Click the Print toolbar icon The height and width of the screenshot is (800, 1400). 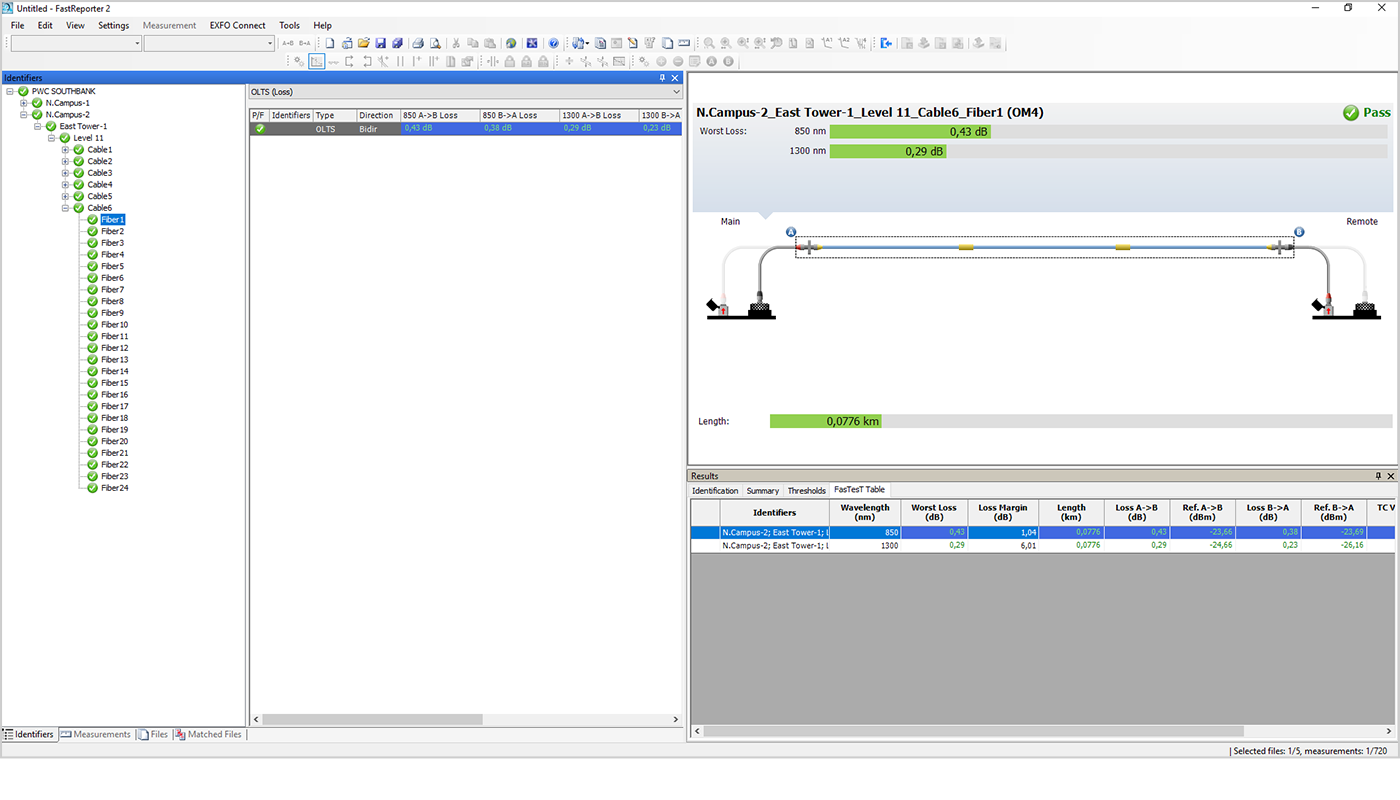click(418, 43)
